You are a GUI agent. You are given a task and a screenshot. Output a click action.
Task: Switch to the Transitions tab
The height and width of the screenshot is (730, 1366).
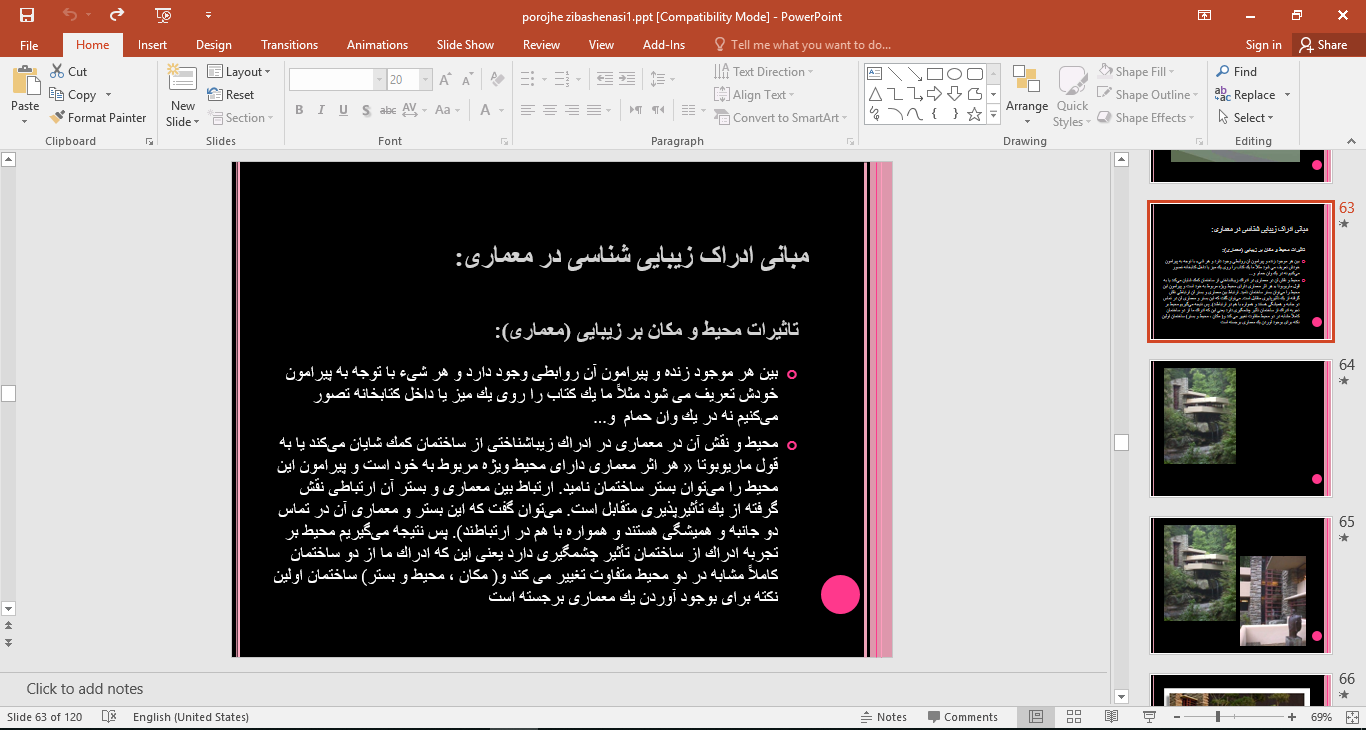[x=289, y=45]
